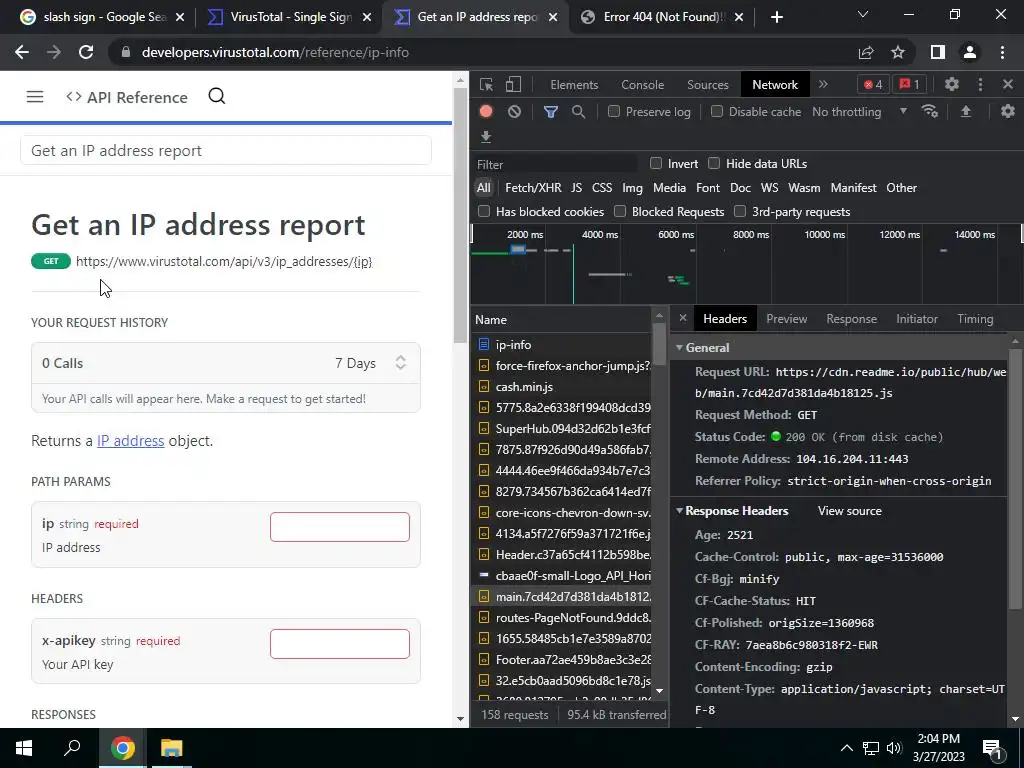Show the 1 issue badge in DevTools
This screenshot has height=768, width=1024.
909,84
